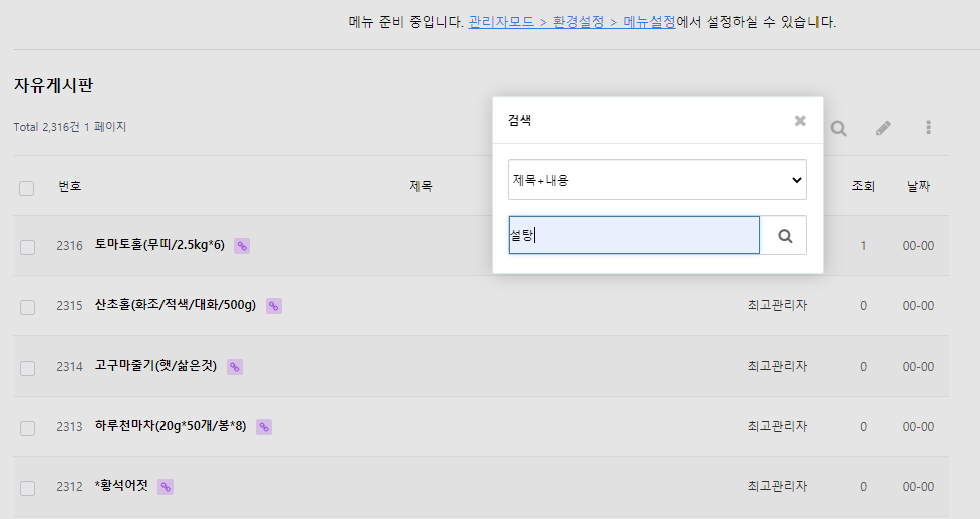Check the box for post 2314
Image resolution: width=980 pixels, height=519 pixels.
click(28, 368)
